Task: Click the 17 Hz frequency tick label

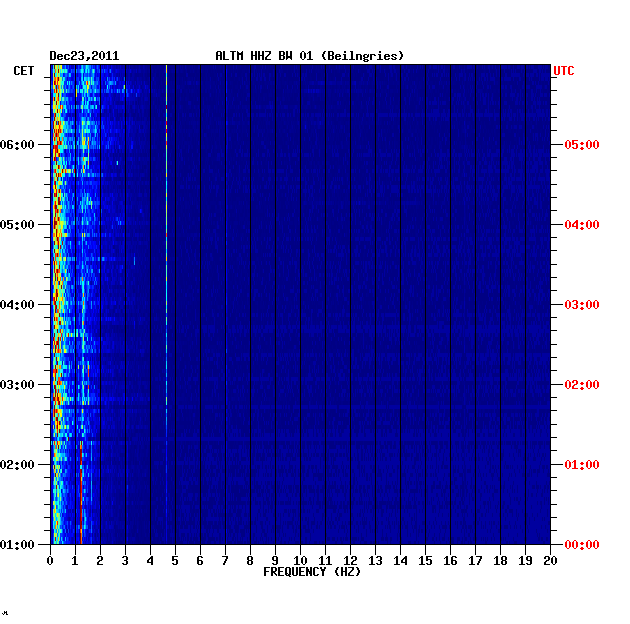Action: pos(475,561)
